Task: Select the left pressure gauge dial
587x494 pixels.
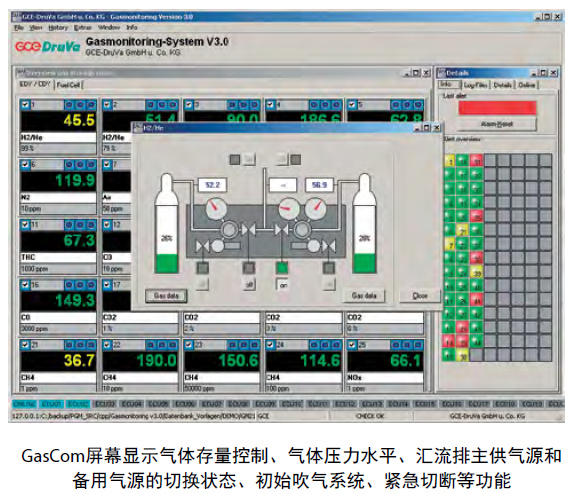Action: (216, 208)
